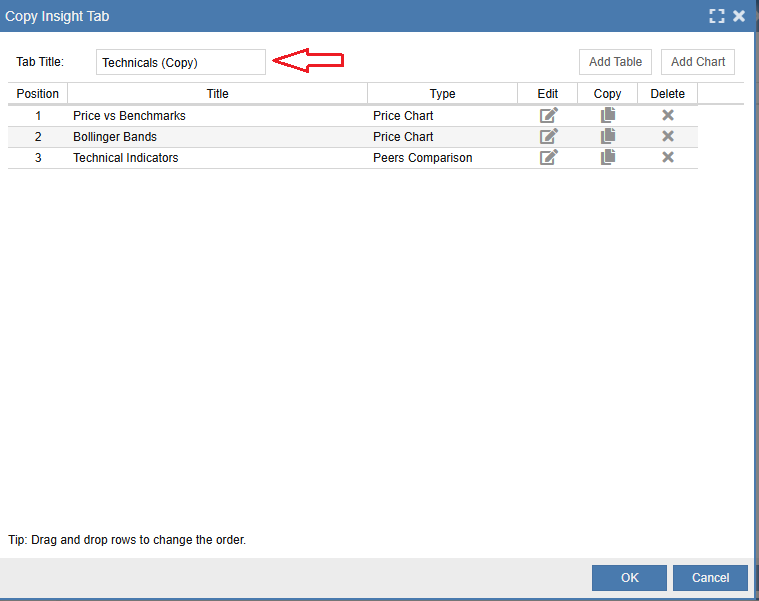Copy the Price vs Benchmarks row
759x601 pixels.
coord(608,115)
